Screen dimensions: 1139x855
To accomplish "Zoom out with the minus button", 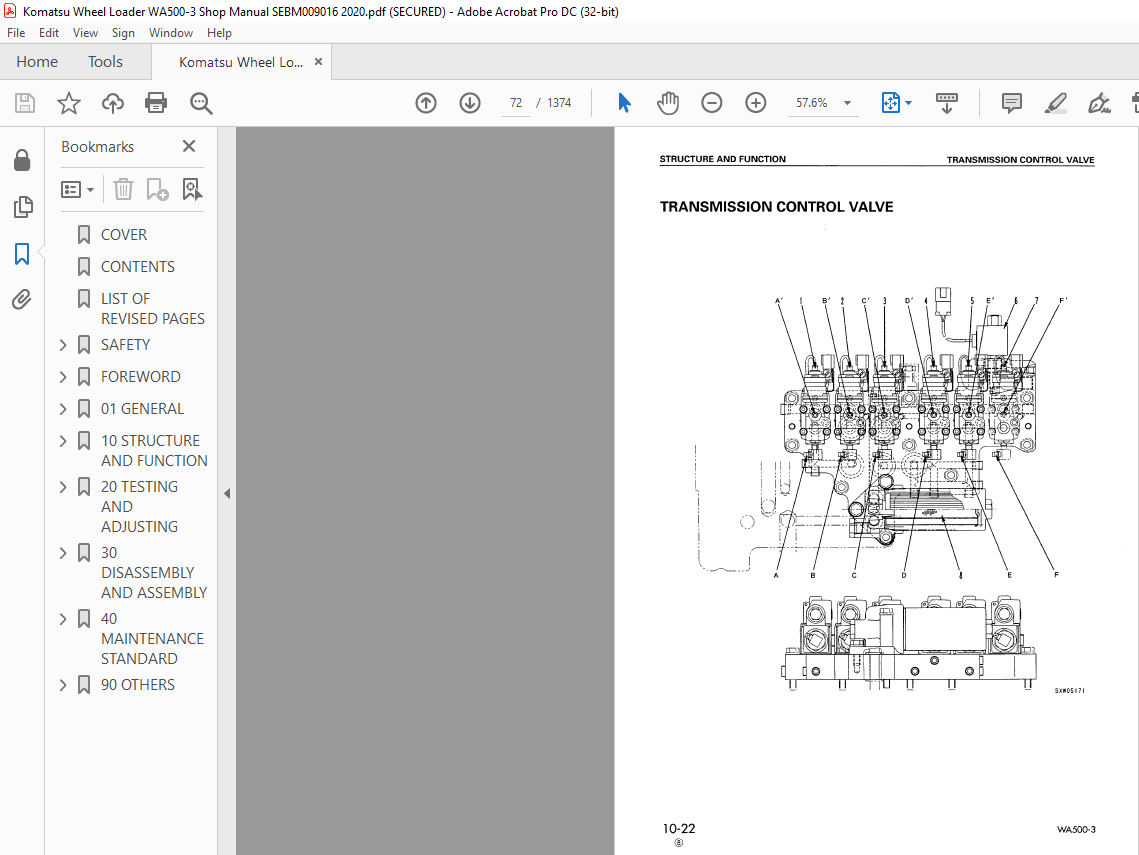I will [x=712, y=103].
